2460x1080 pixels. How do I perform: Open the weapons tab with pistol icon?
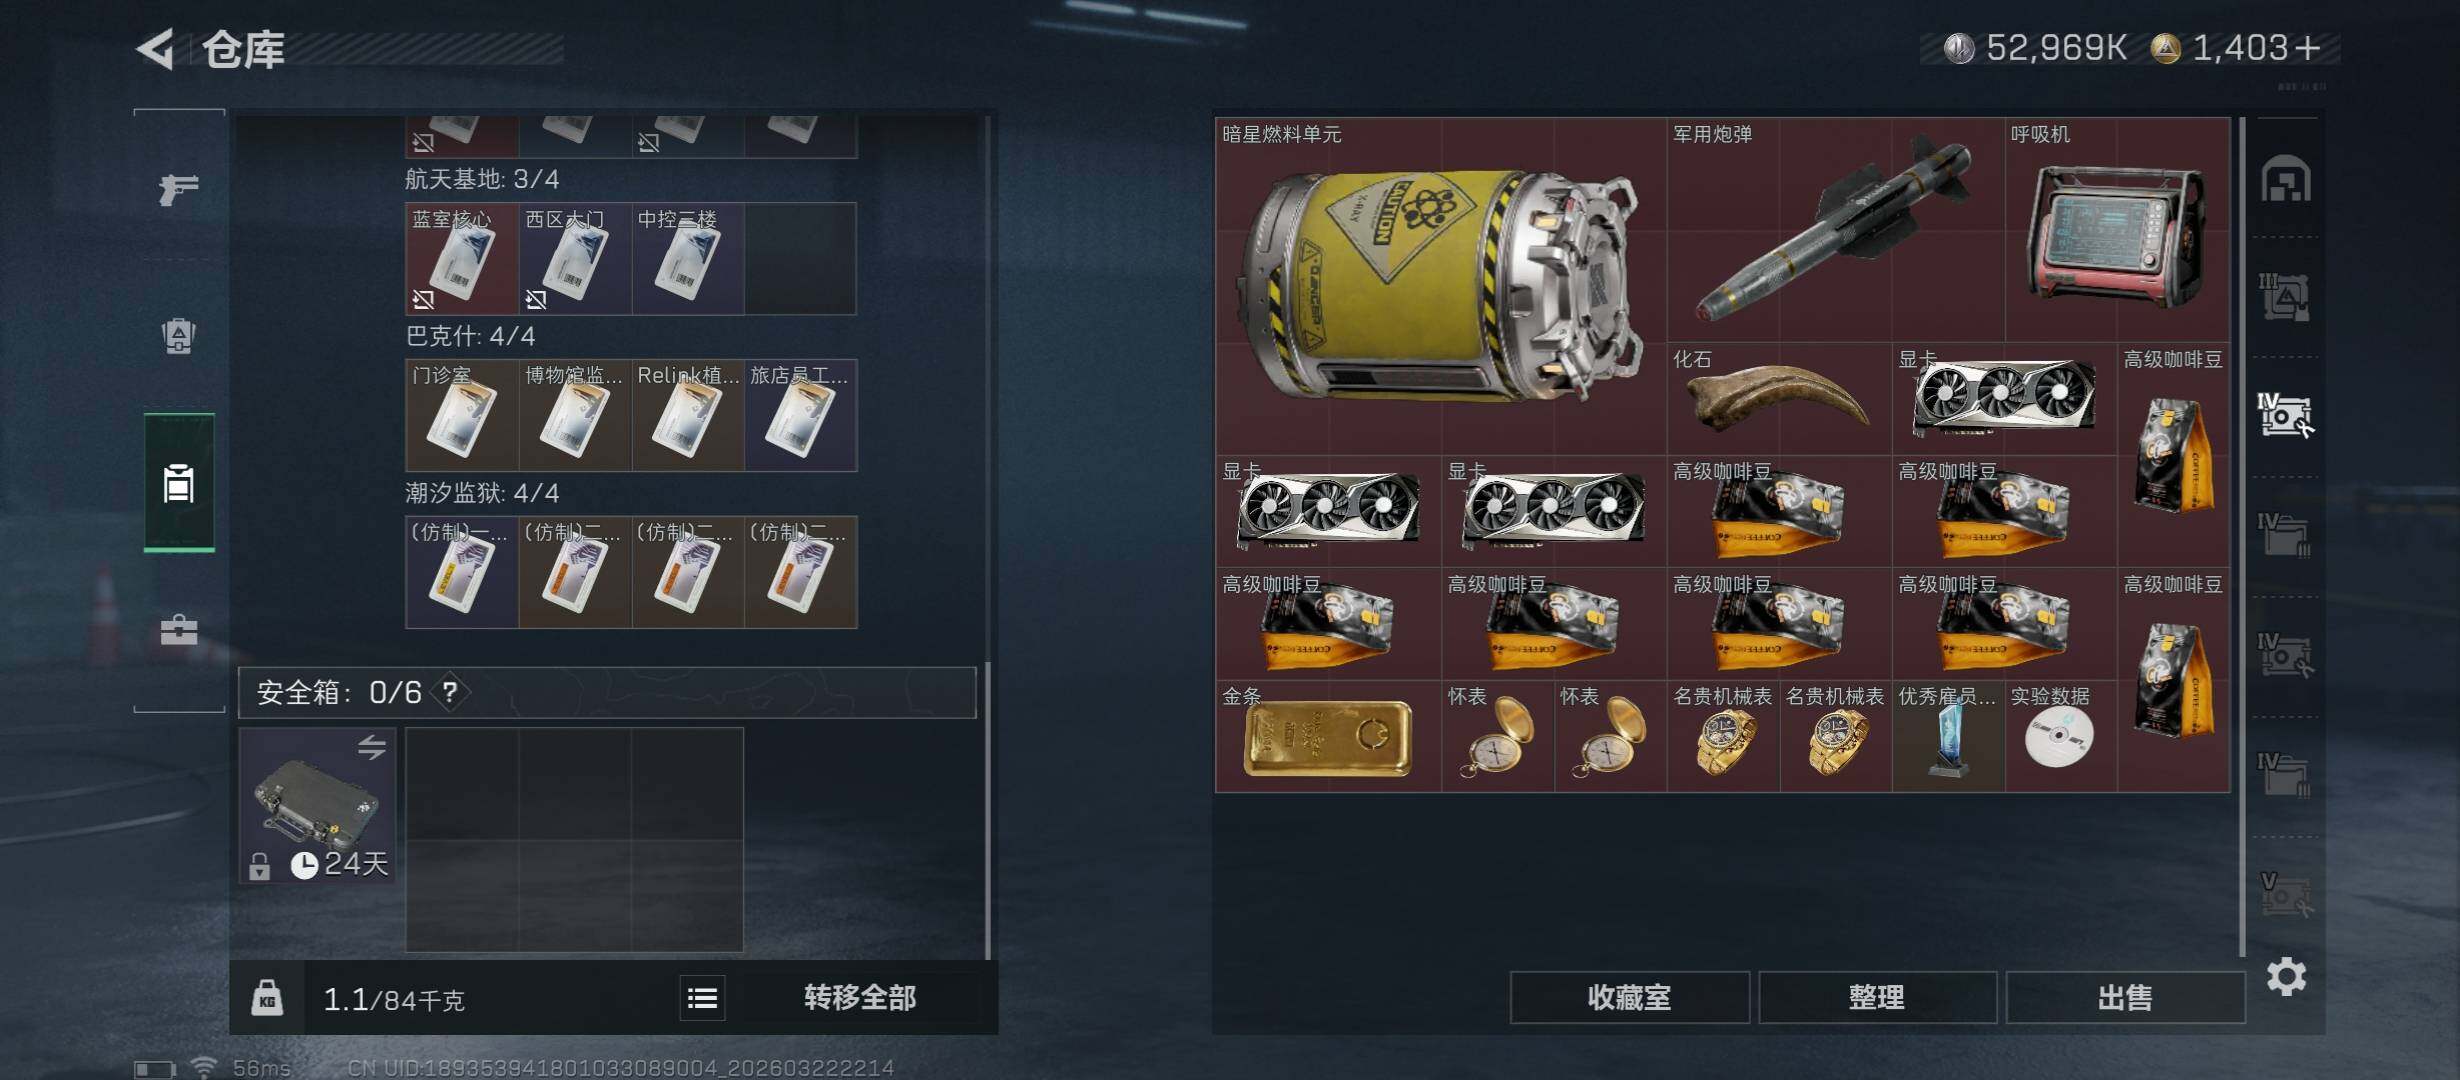[x=179, y=188]
